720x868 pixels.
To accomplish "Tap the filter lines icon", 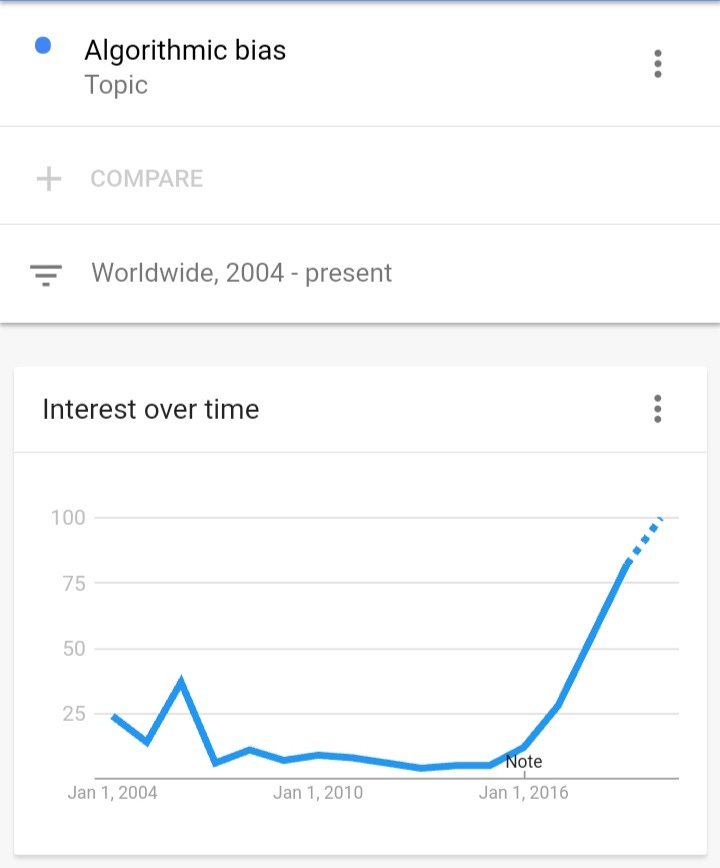I will point(46,274).
